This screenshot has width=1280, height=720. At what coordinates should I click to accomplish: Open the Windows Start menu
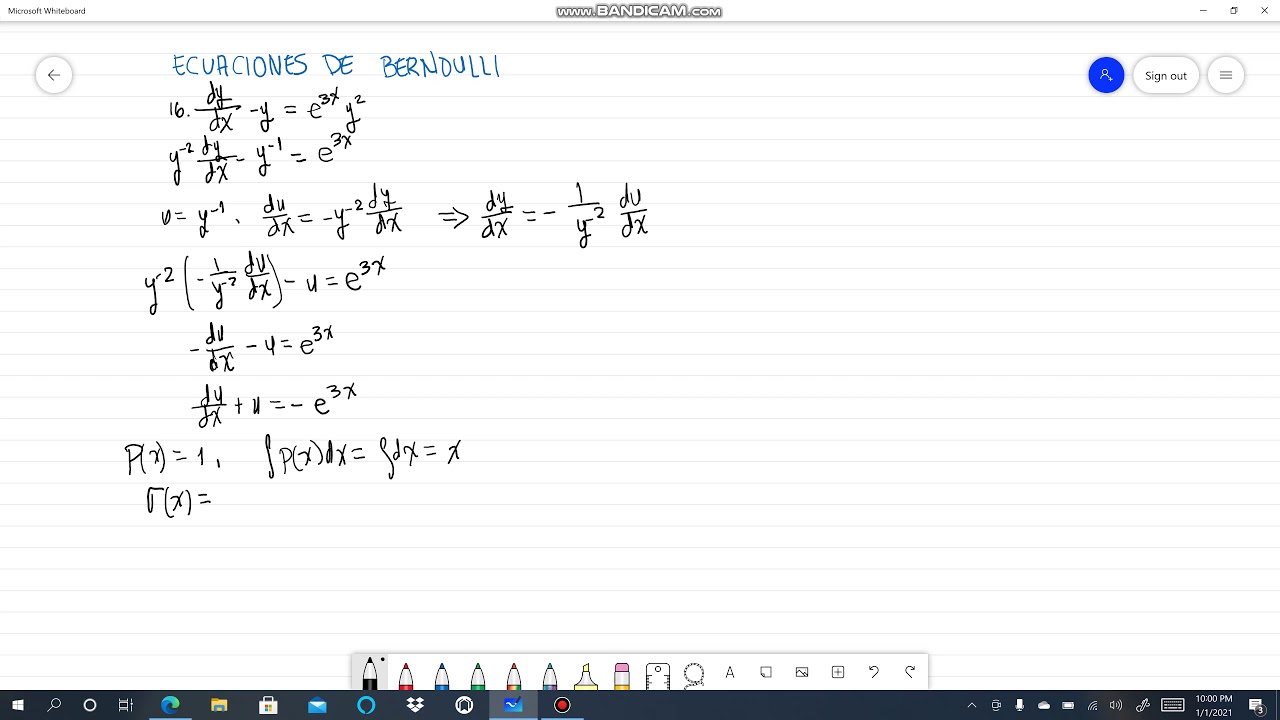pyautogui.click(x=18, y=705)
